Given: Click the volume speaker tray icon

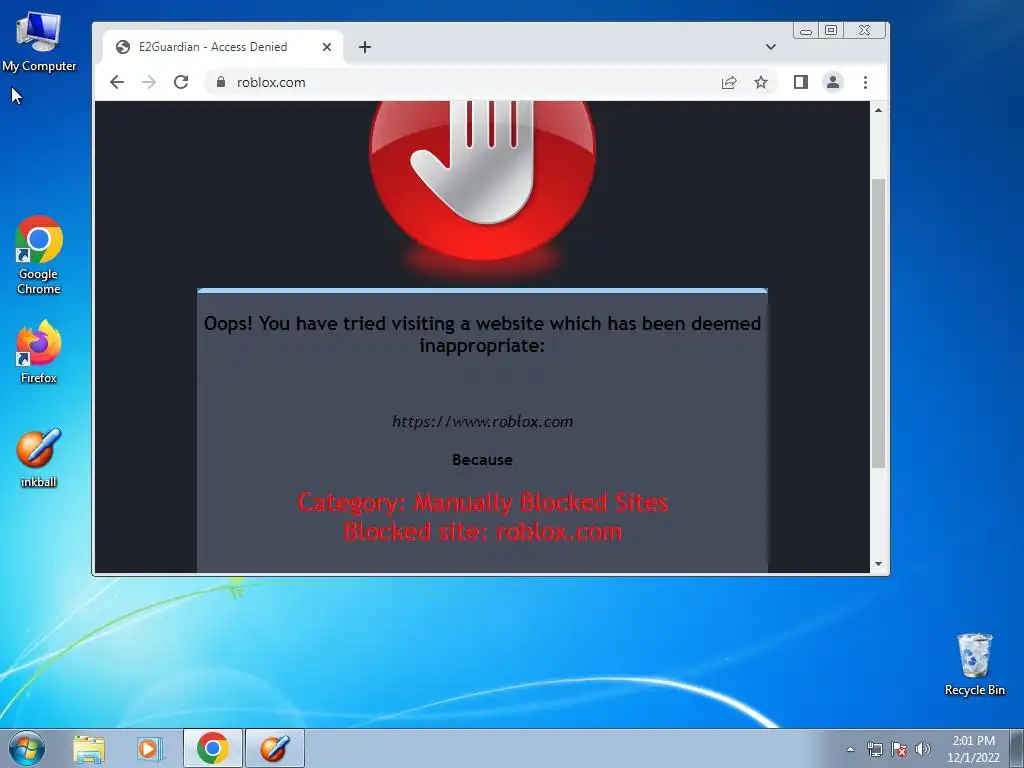Looking at the screenshot, I should (x=922, y=749).
